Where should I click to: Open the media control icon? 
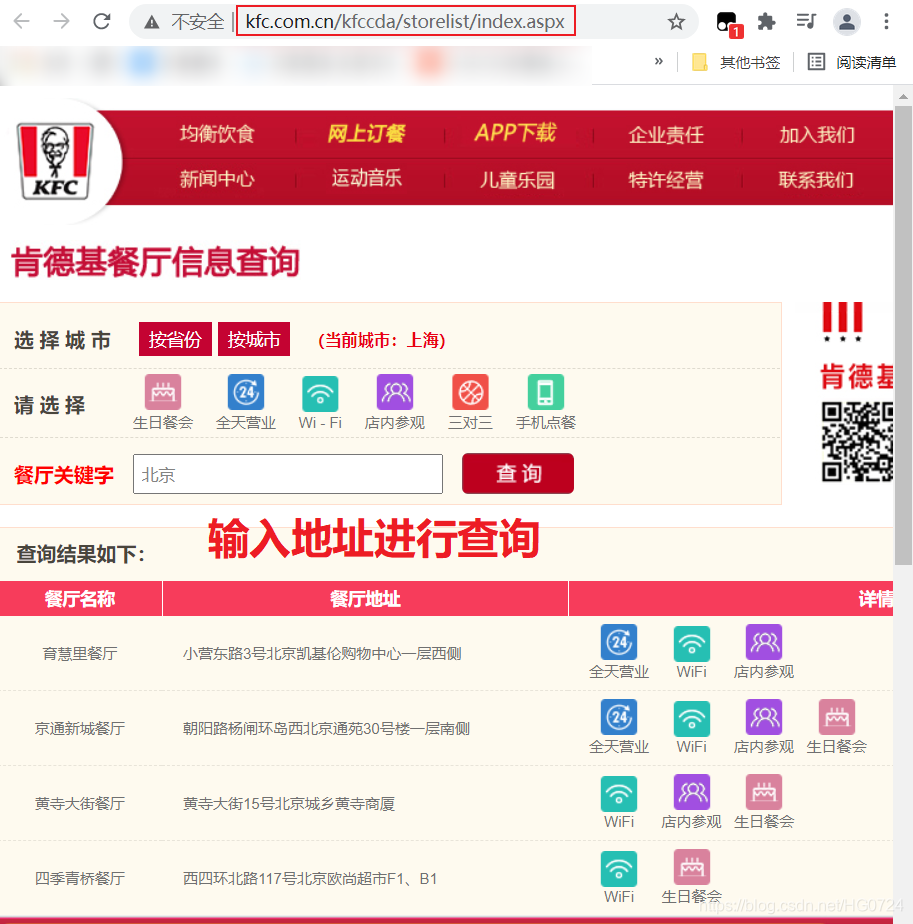pos(806,22)
